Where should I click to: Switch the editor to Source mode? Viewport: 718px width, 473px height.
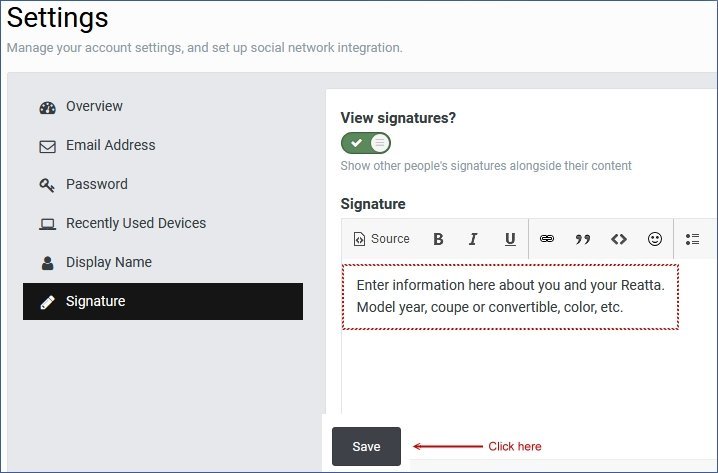(382, 239)
